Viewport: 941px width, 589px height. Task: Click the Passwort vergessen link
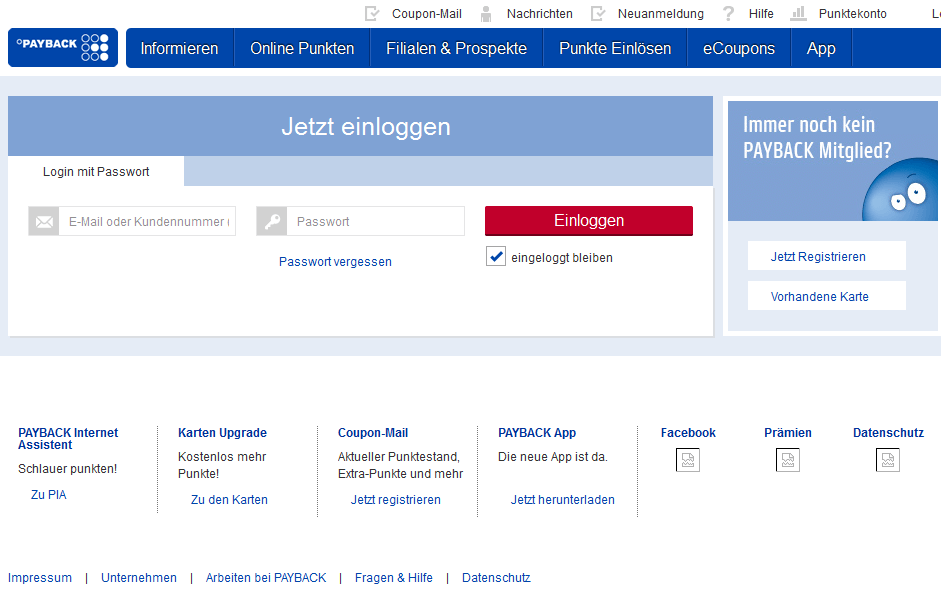pos(335,262)
